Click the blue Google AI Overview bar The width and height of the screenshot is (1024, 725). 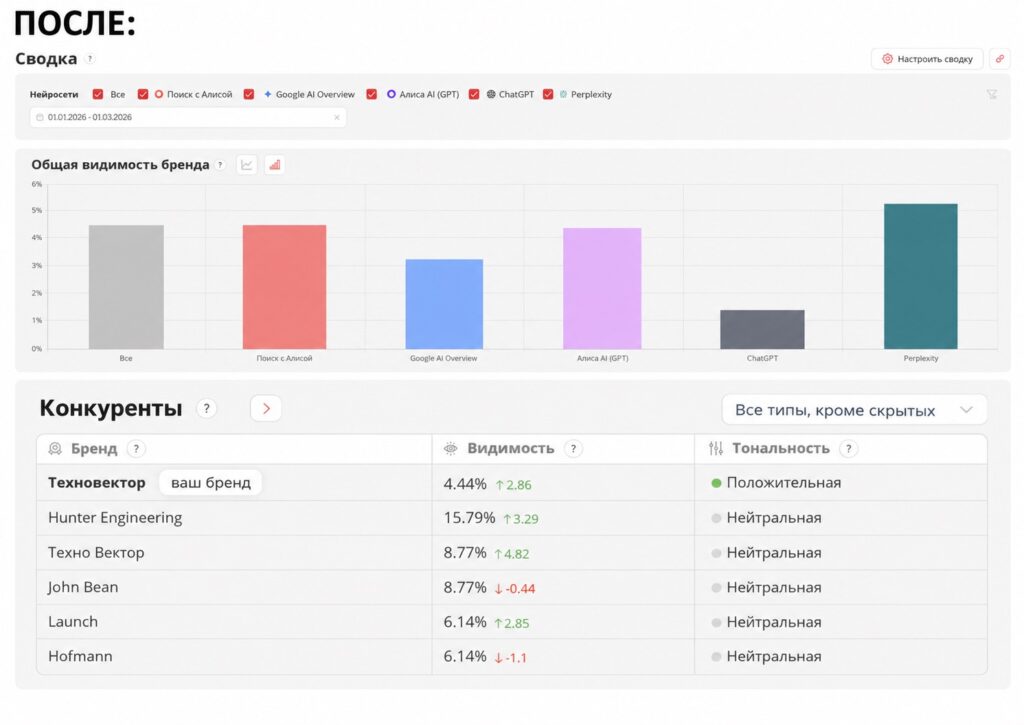point(444,304)
